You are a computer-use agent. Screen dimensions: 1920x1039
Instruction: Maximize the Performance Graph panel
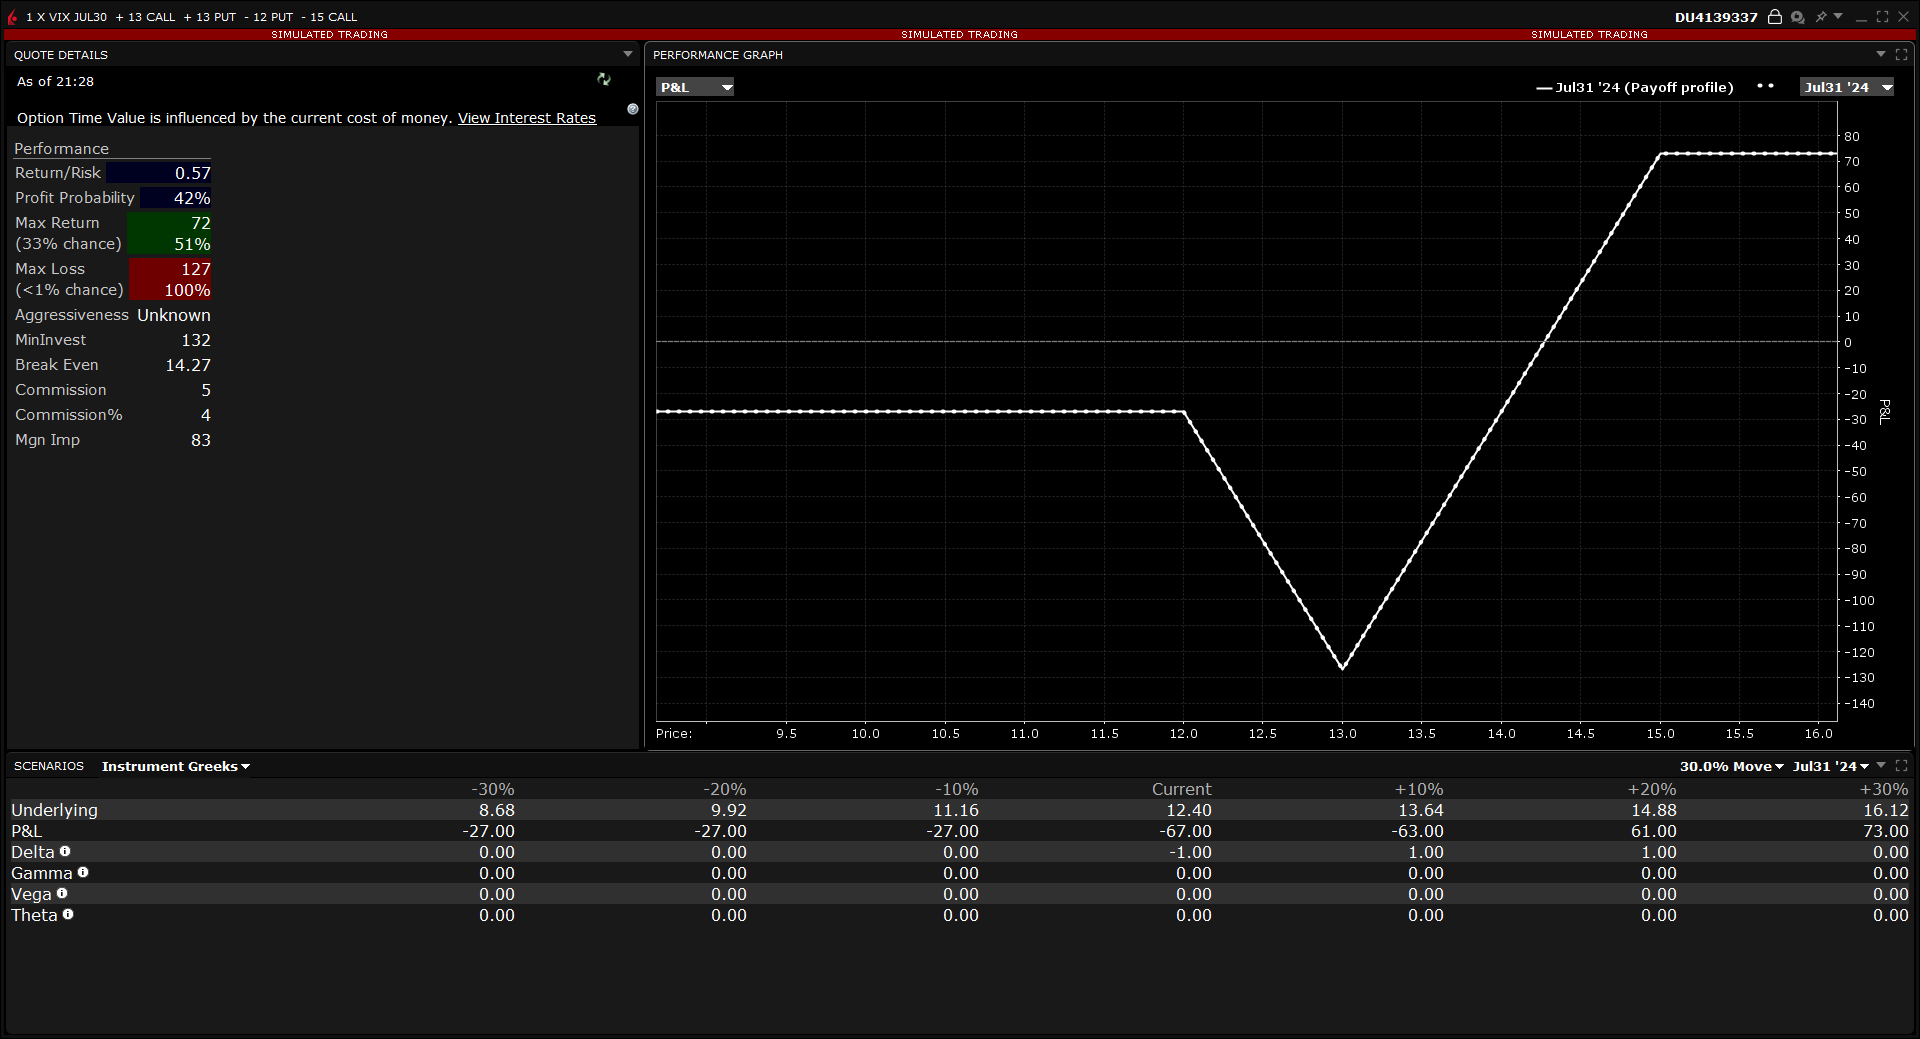pos(1901,55)
